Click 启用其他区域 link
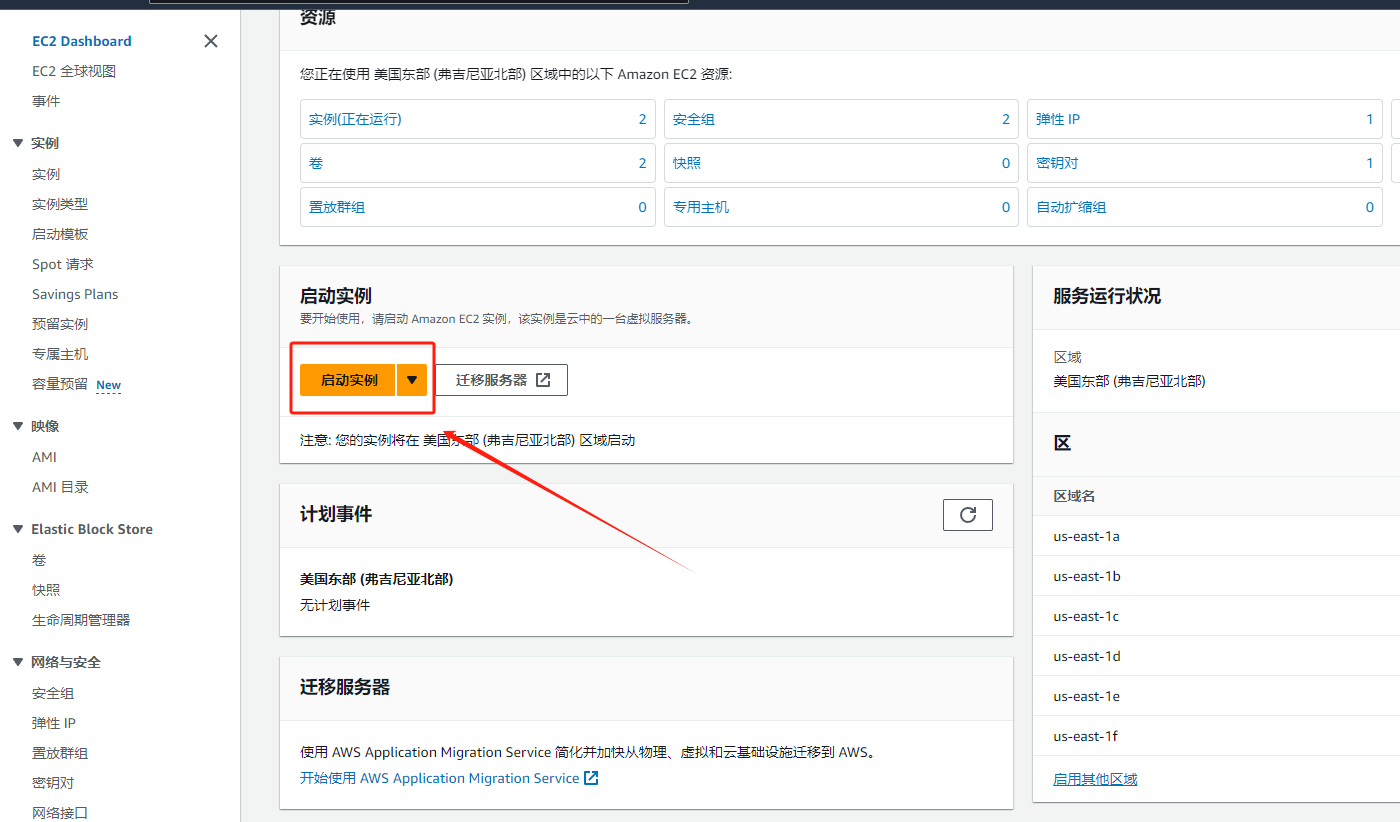 [x=1095, y=779]
